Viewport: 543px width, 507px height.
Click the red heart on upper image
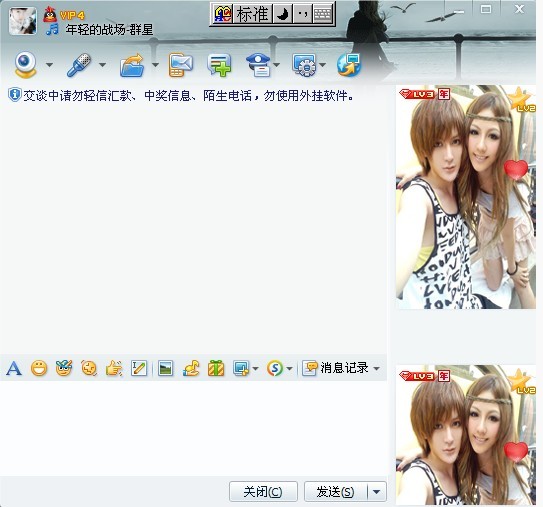[516, 169]
